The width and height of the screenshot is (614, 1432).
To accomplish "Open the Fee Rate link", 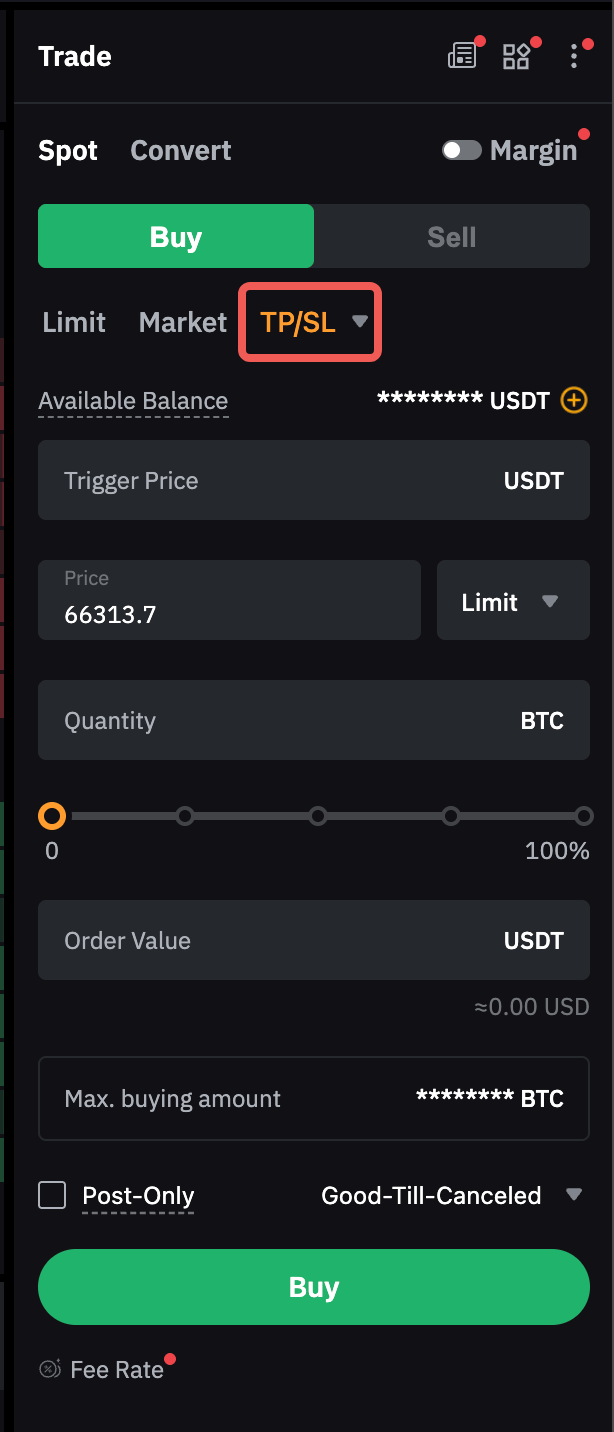I will coord(117,1369).
